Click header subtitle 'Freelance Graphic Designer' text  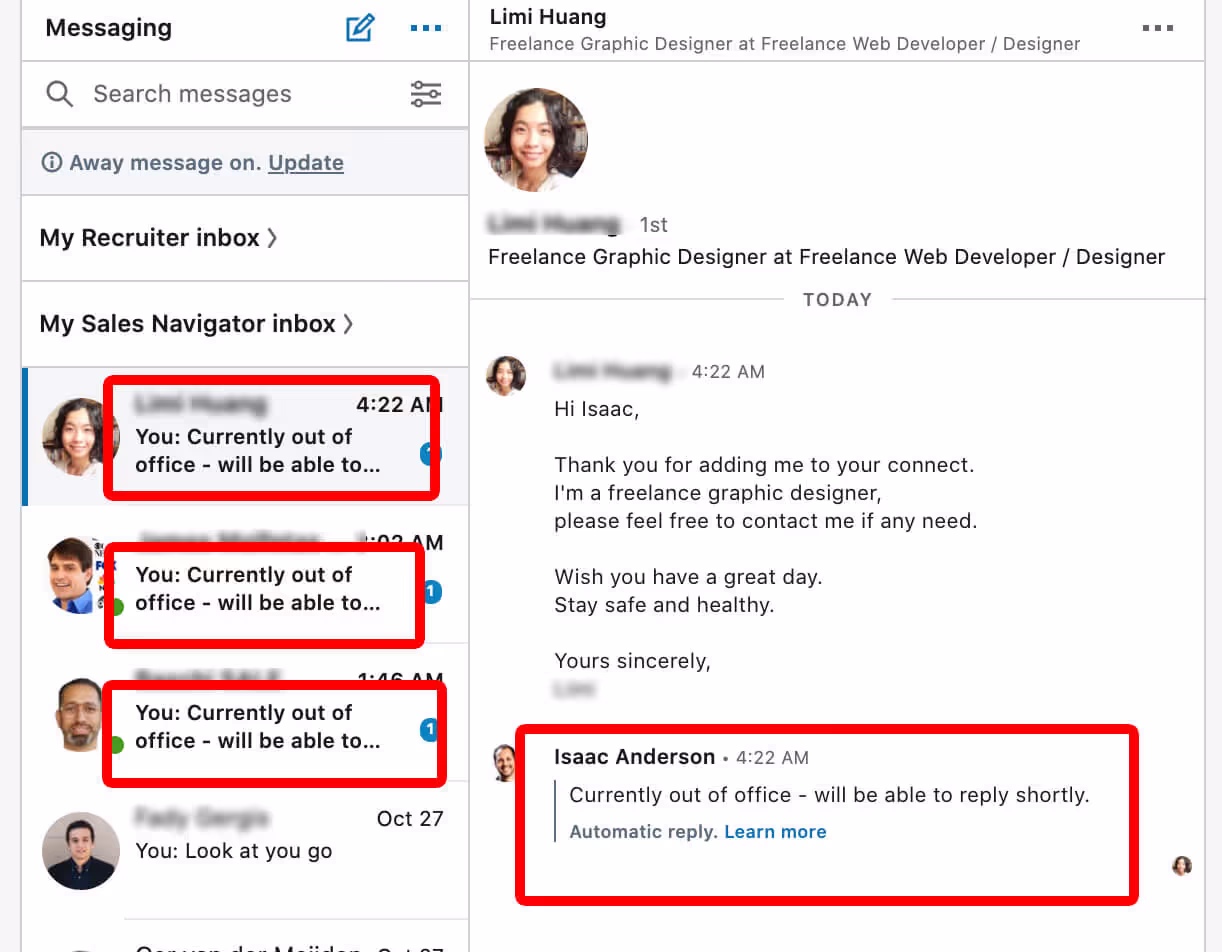click(x=785, y=44)
